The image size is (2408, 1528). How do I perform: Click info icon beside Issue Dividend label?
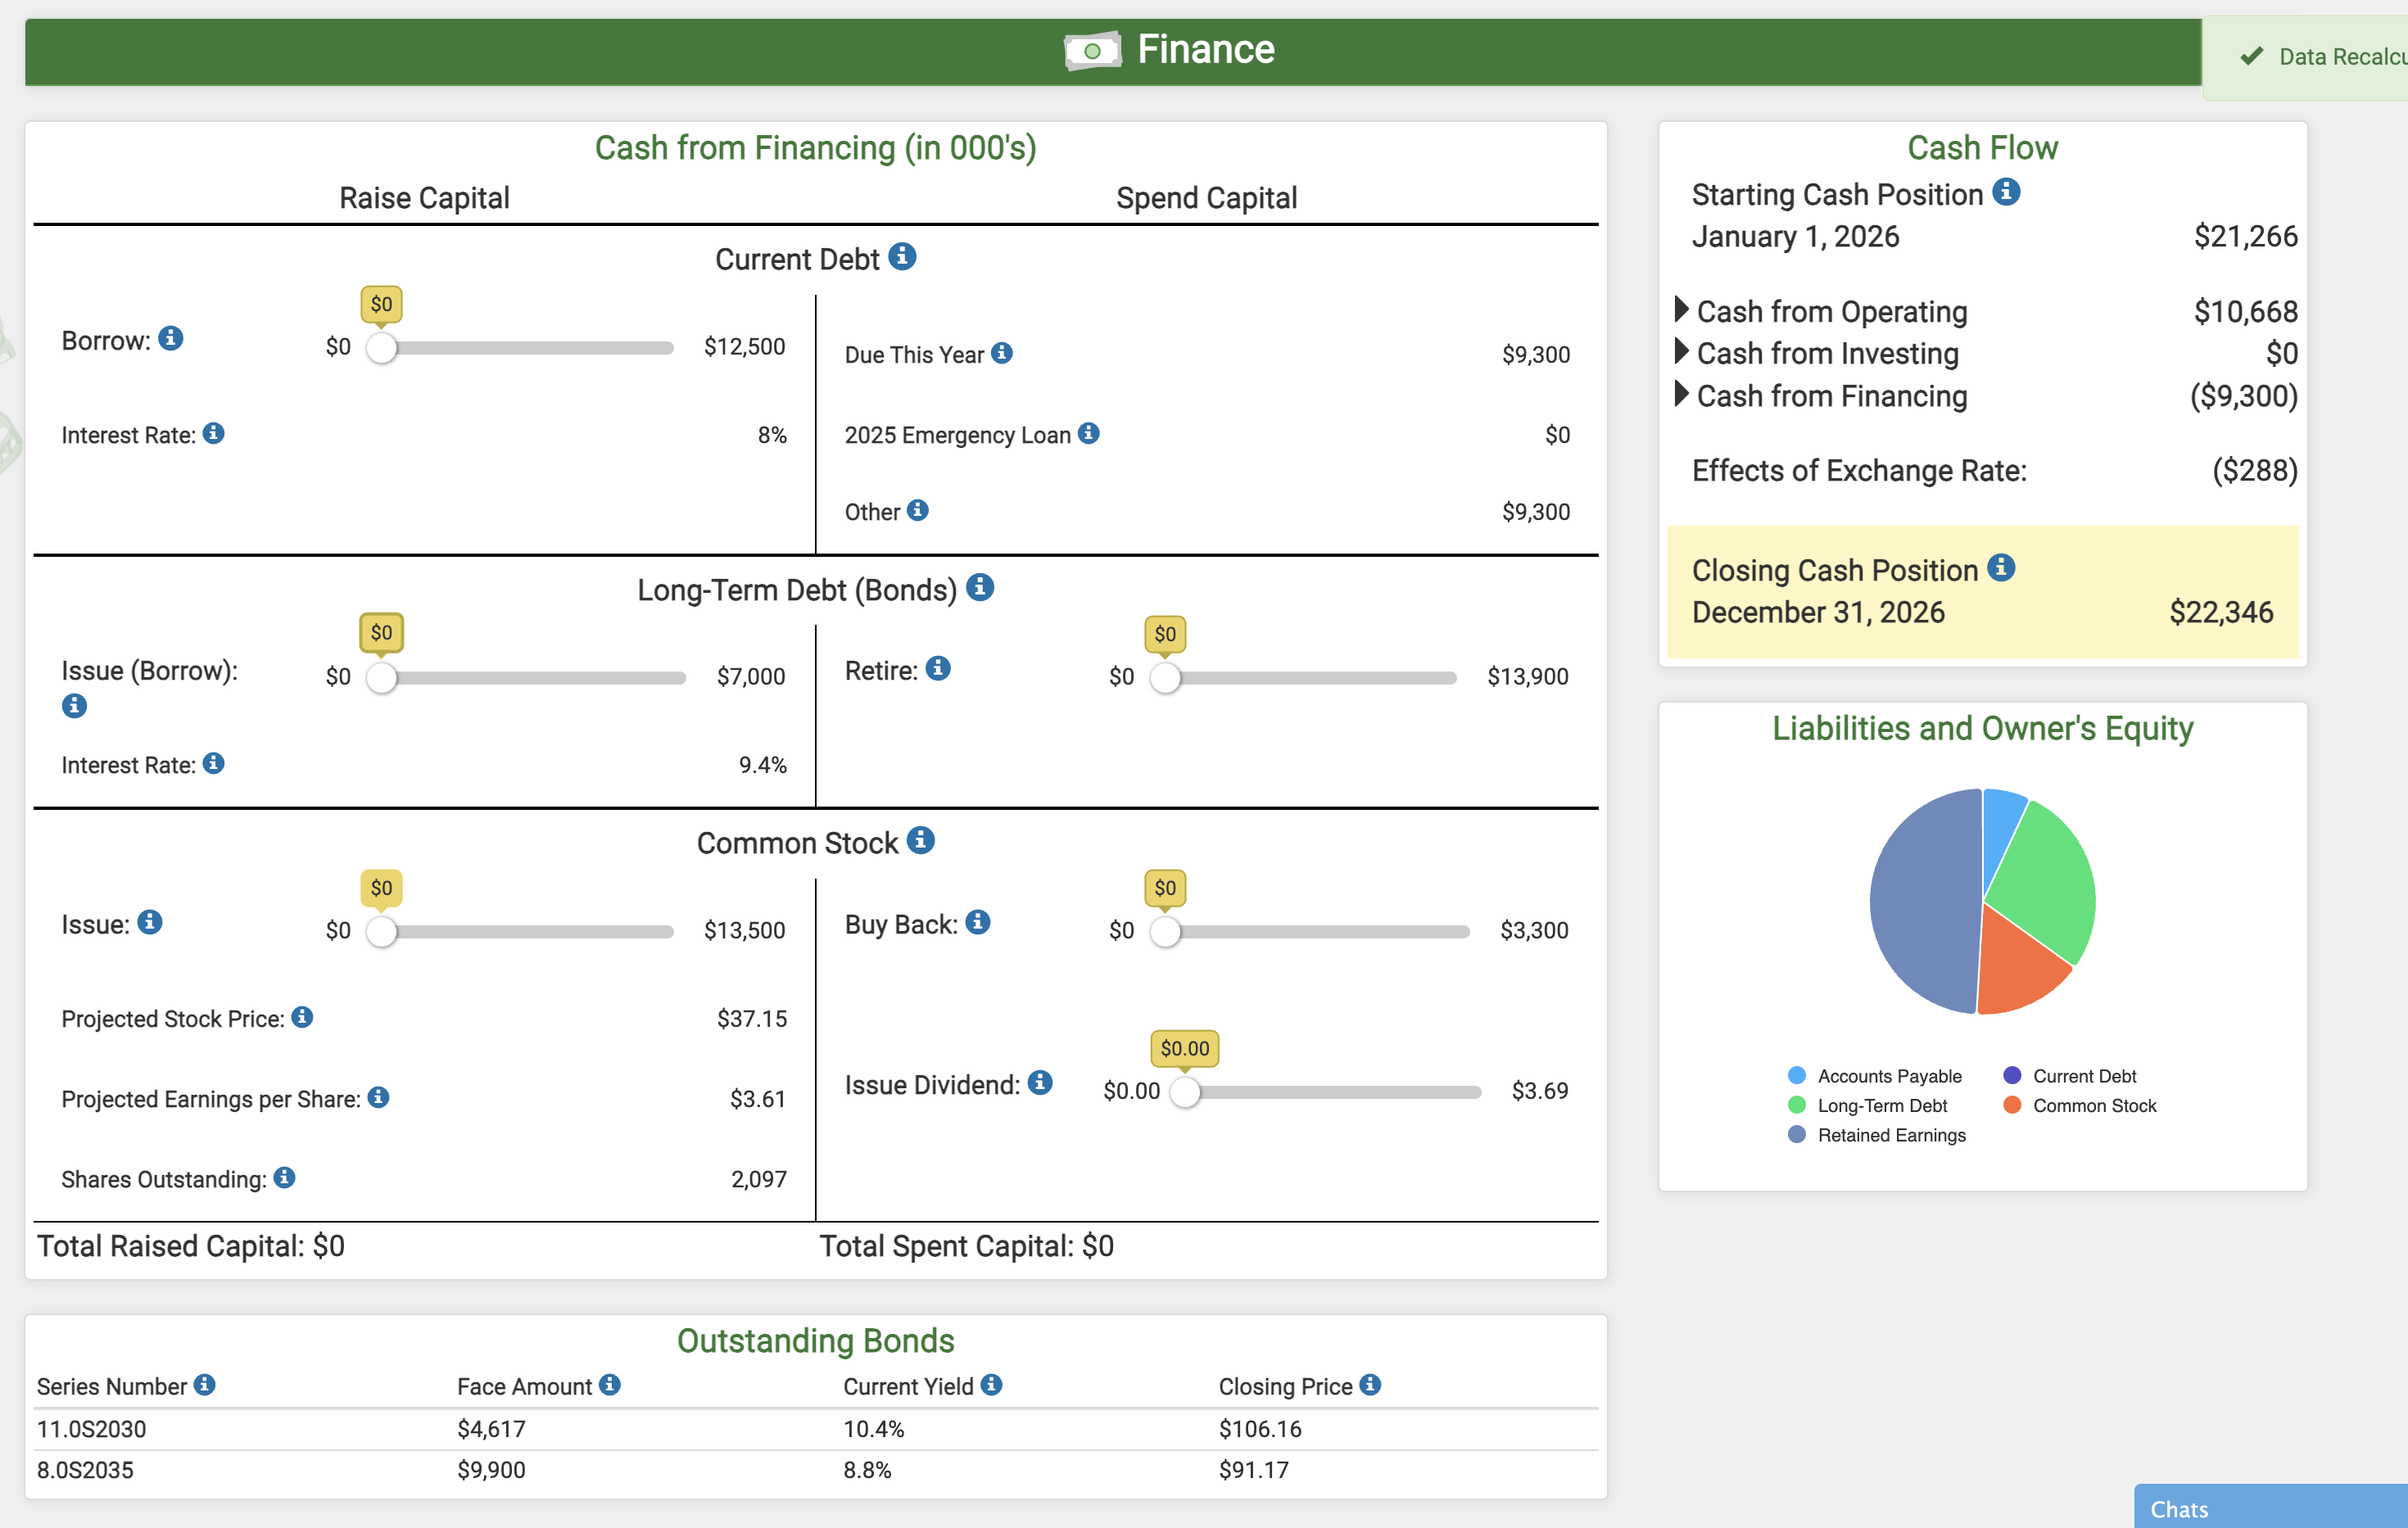click(x=1040, y=1082)
